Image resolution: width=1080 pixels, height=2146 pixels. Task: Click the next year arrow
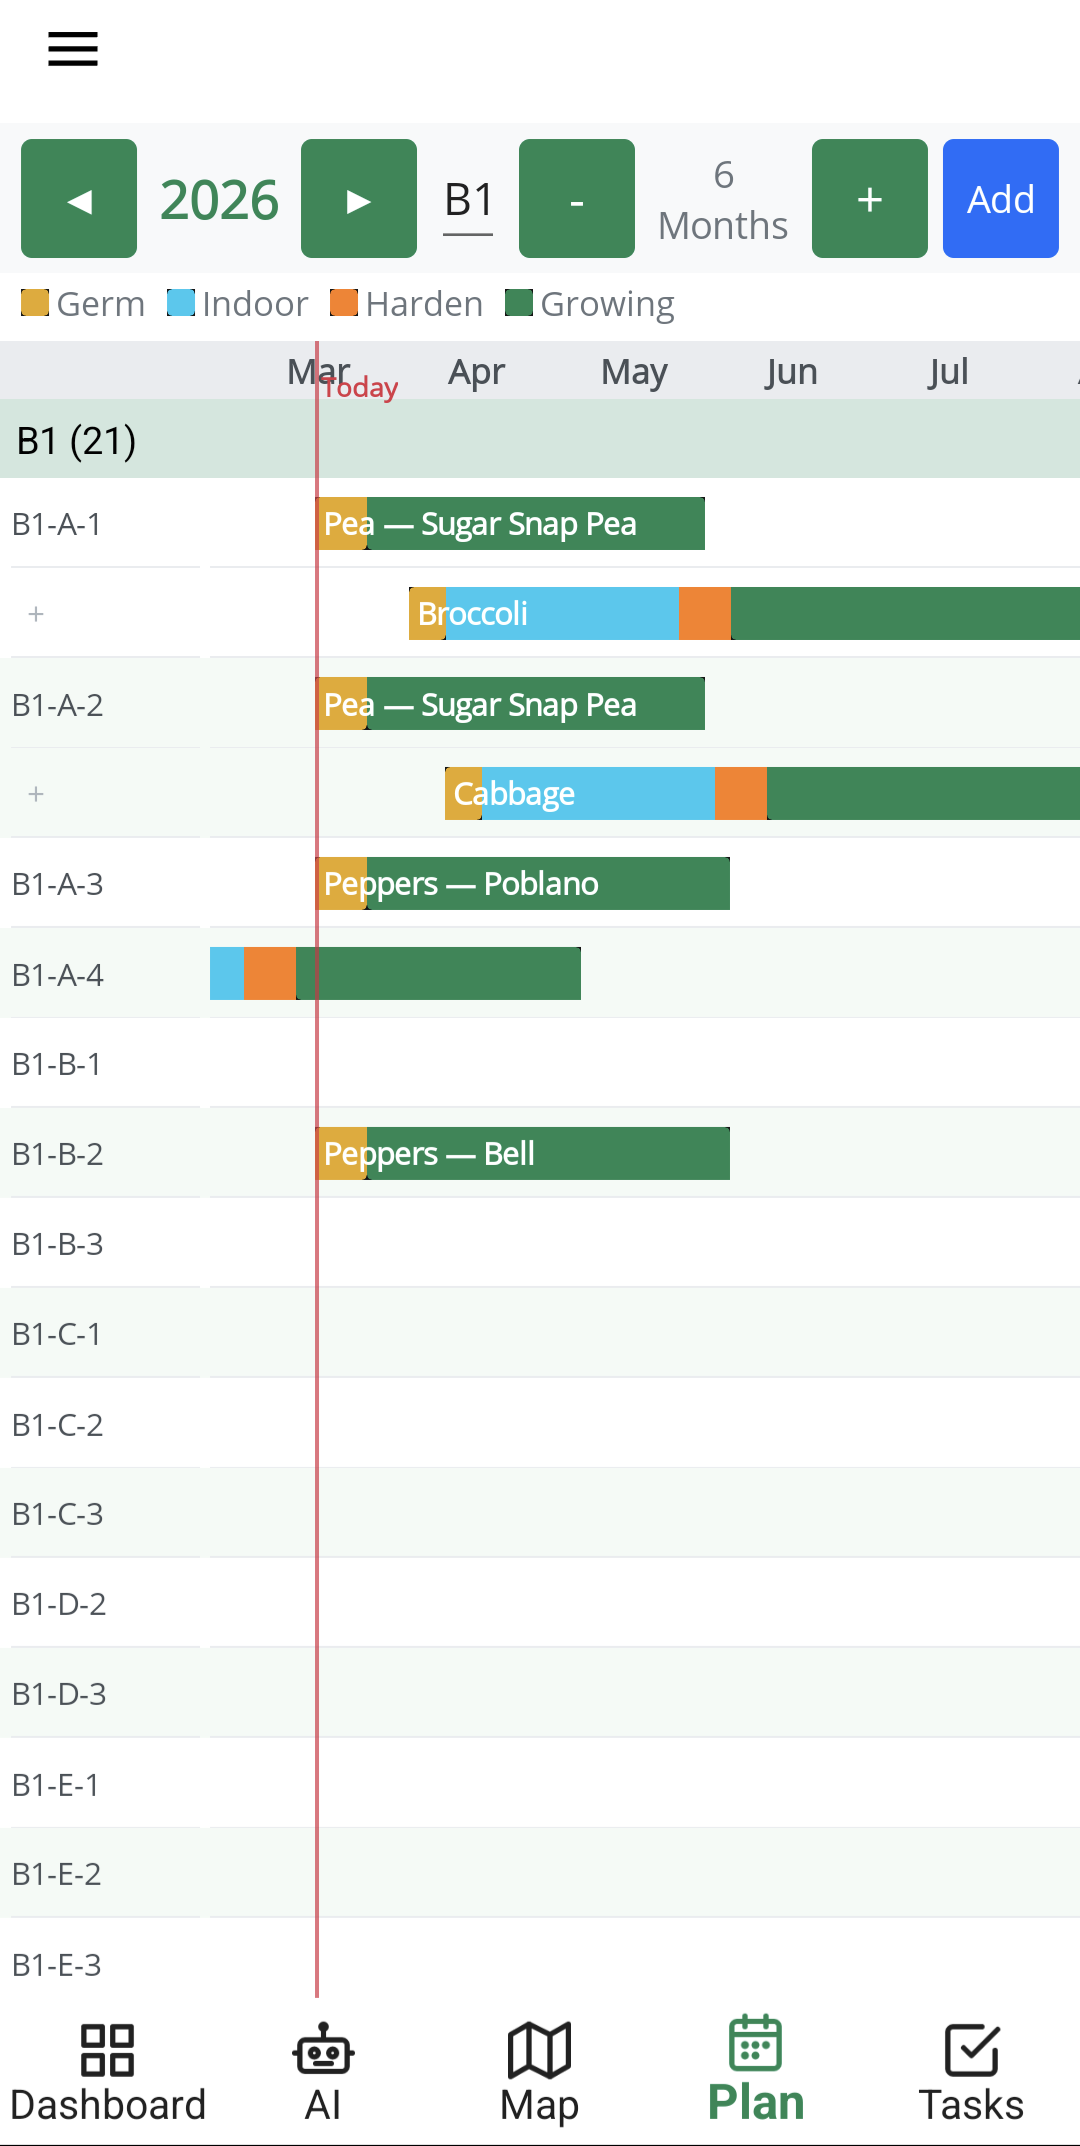coord(358,198)
